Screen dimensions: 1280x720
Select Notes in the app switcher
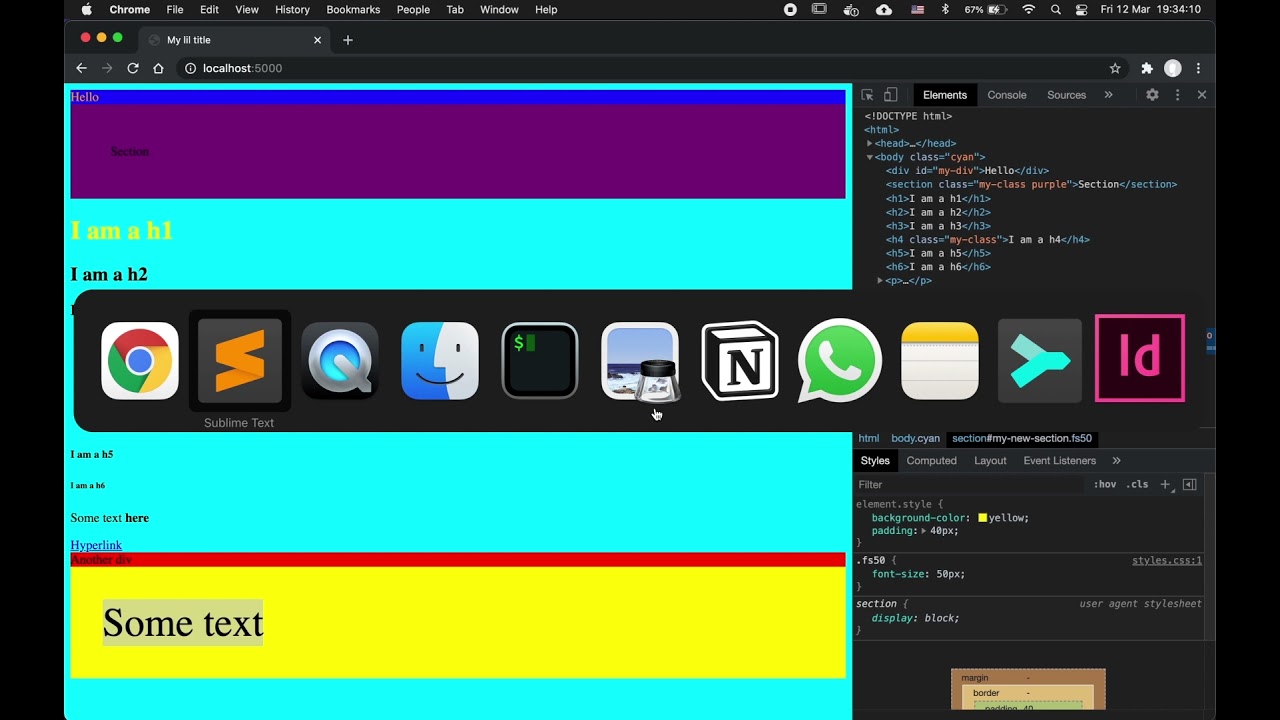940,360
